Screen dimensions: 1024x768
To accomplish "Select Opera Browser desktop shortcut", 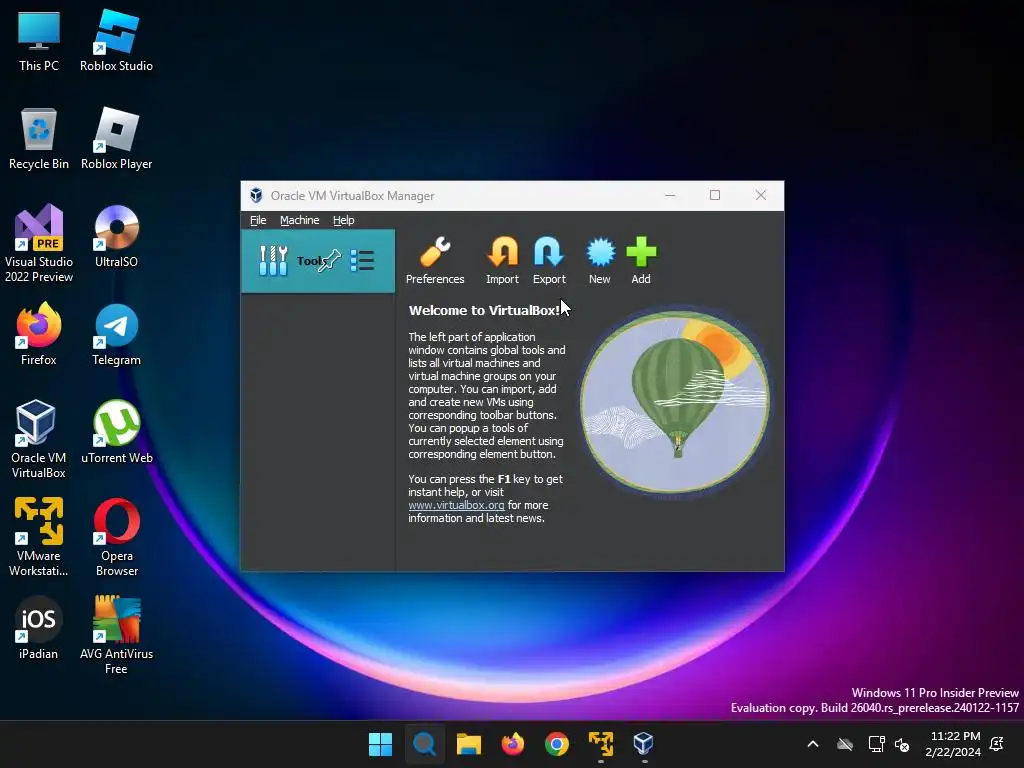I will 116,537.
